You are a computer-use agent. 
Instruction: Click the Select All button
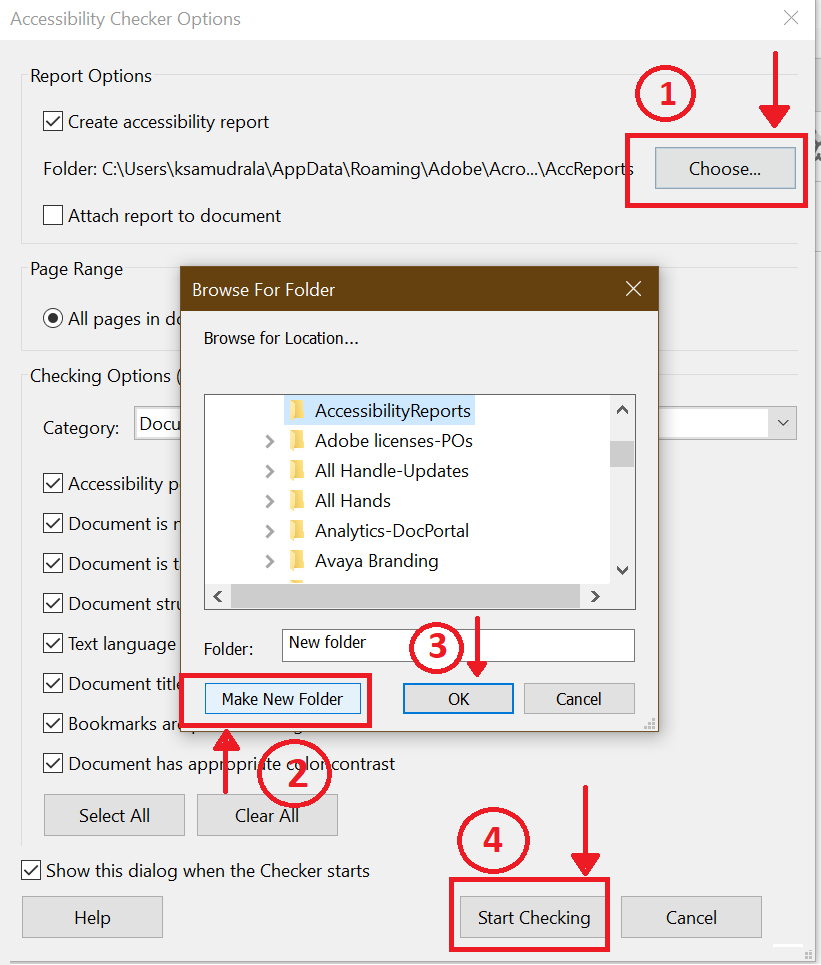(114, 815)
